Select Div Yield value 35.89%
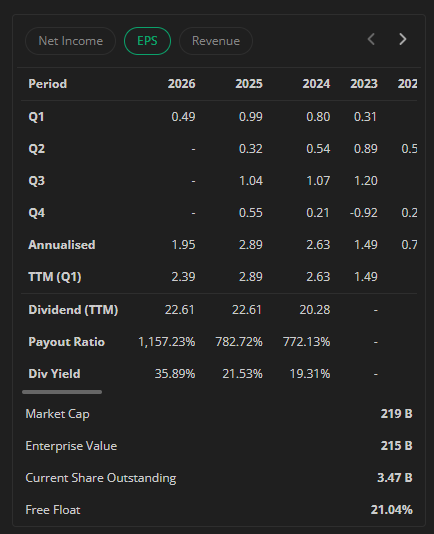 175,374
